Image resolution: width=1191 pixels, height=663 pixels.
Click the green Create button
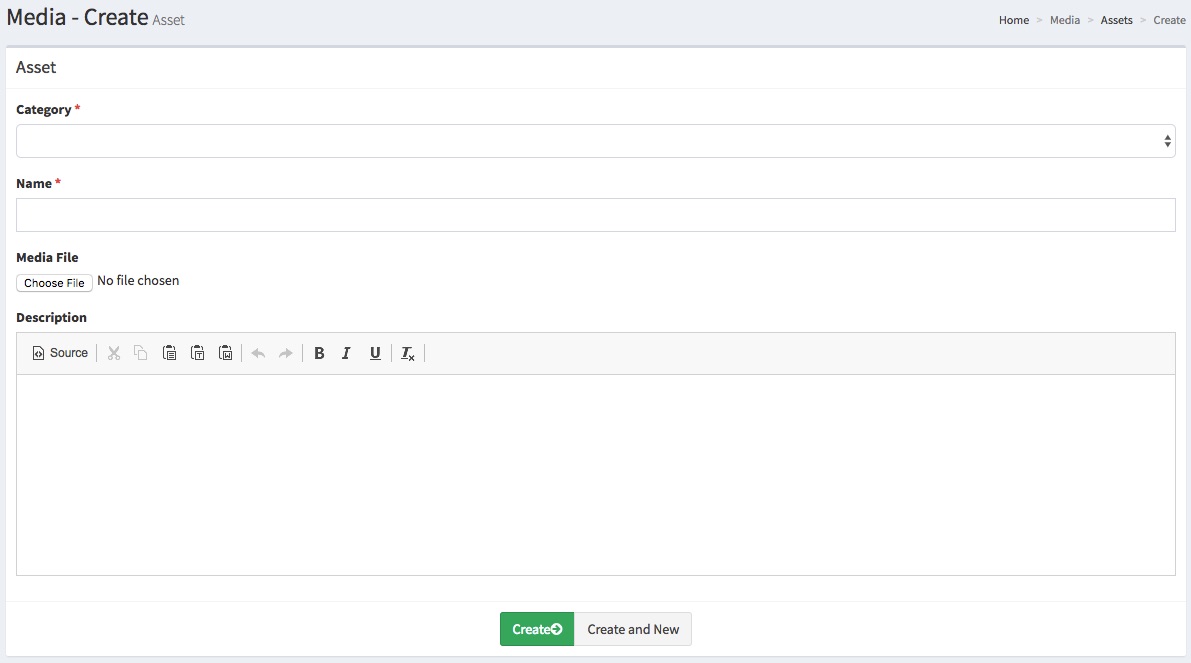[537, 629]
